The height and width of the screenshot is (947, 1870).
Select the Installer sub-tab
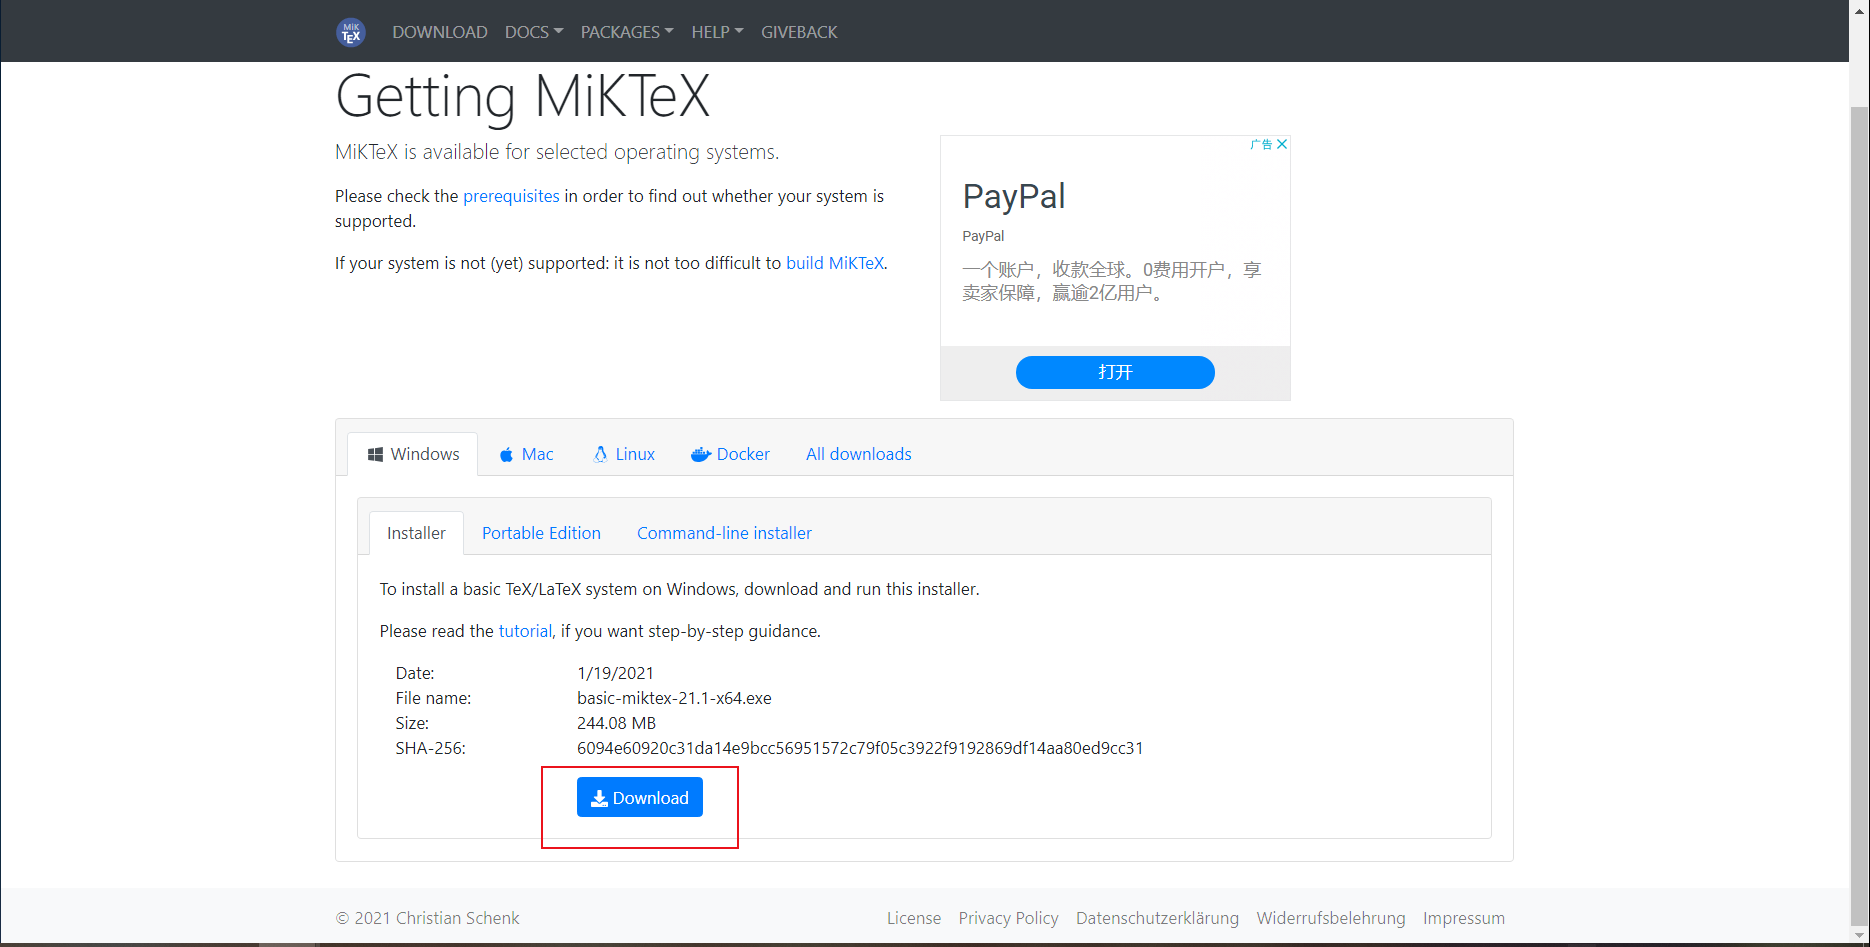coord(416,533)
